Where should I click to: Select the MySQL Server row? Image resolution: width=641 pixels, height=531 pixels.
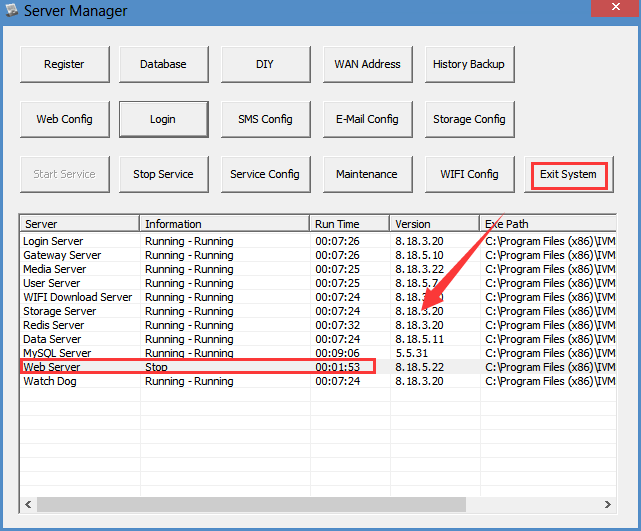pos(318,353)
